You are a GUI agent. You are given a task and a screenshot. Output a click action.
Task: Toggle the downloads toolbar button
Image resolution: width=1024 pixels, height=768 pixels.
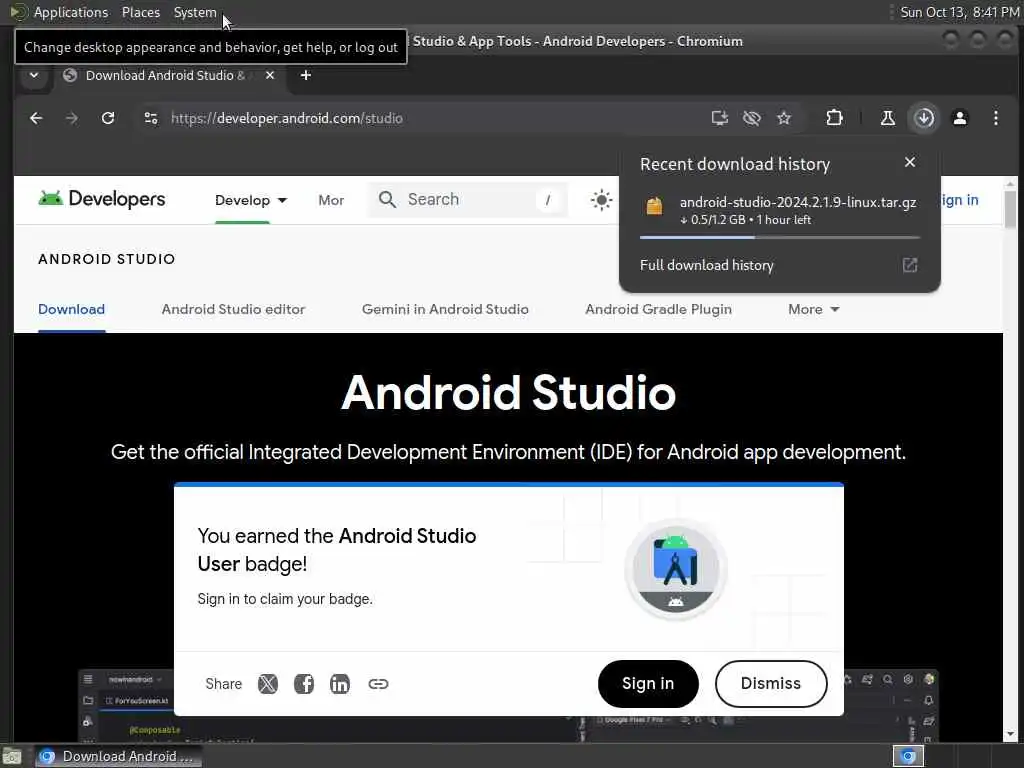(x=924, y=118)
